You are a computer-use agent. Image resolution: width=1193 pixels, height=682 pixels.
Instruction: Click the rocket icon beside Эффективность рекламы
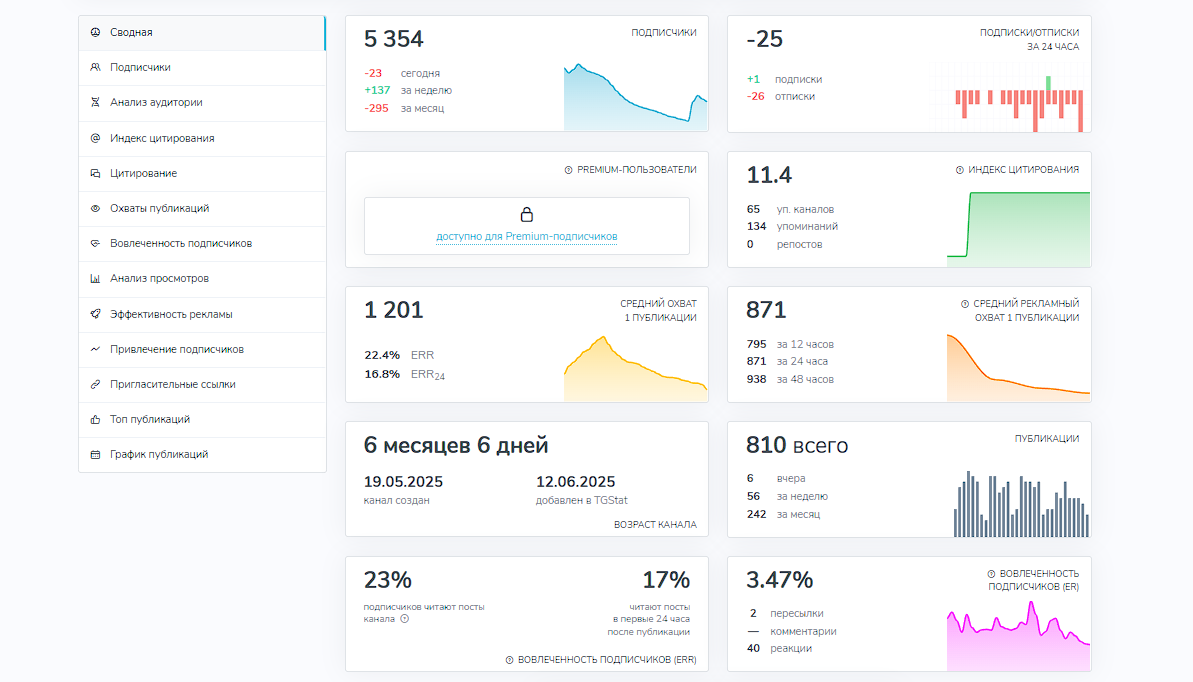[95, 314]
